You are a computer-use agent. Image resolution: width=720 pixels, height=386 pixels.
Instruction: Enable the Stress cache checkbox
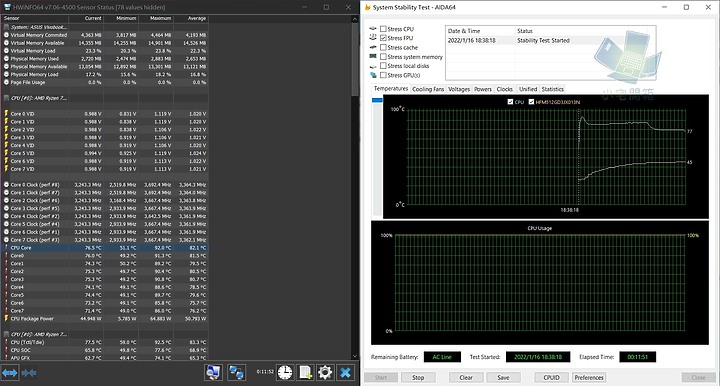click(383, 47)
